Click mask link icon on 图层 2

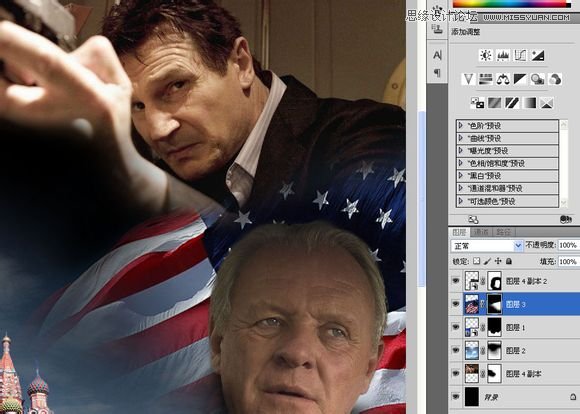[483, 350]
